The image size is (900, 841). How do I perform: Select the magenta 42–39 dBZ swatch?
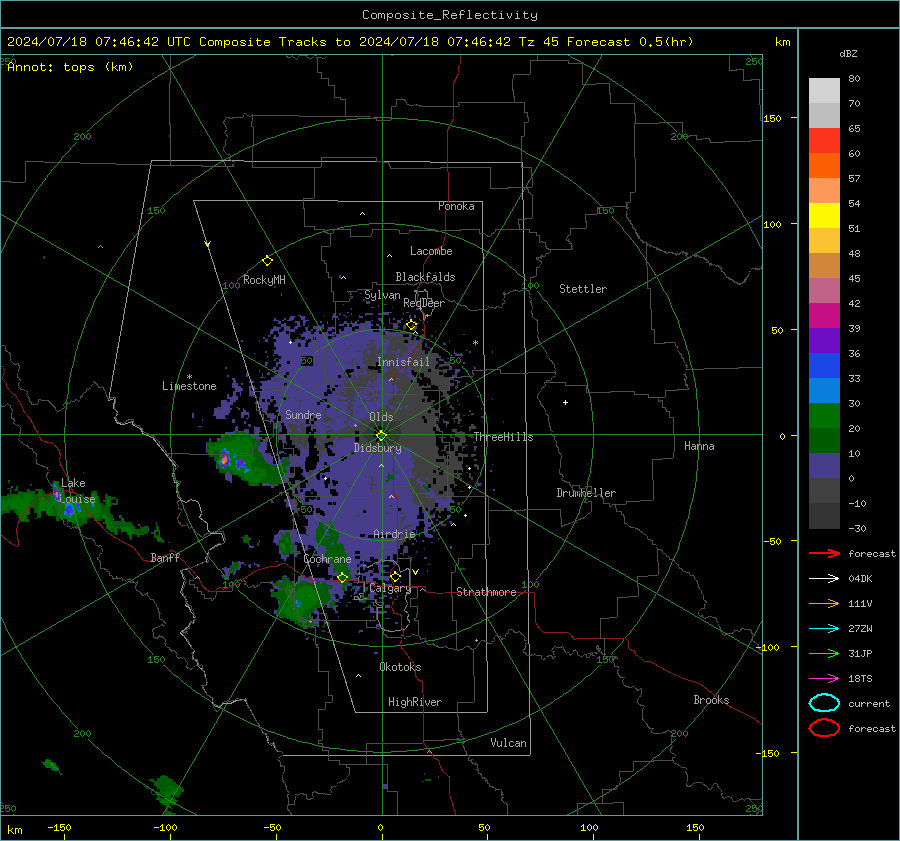824,316
